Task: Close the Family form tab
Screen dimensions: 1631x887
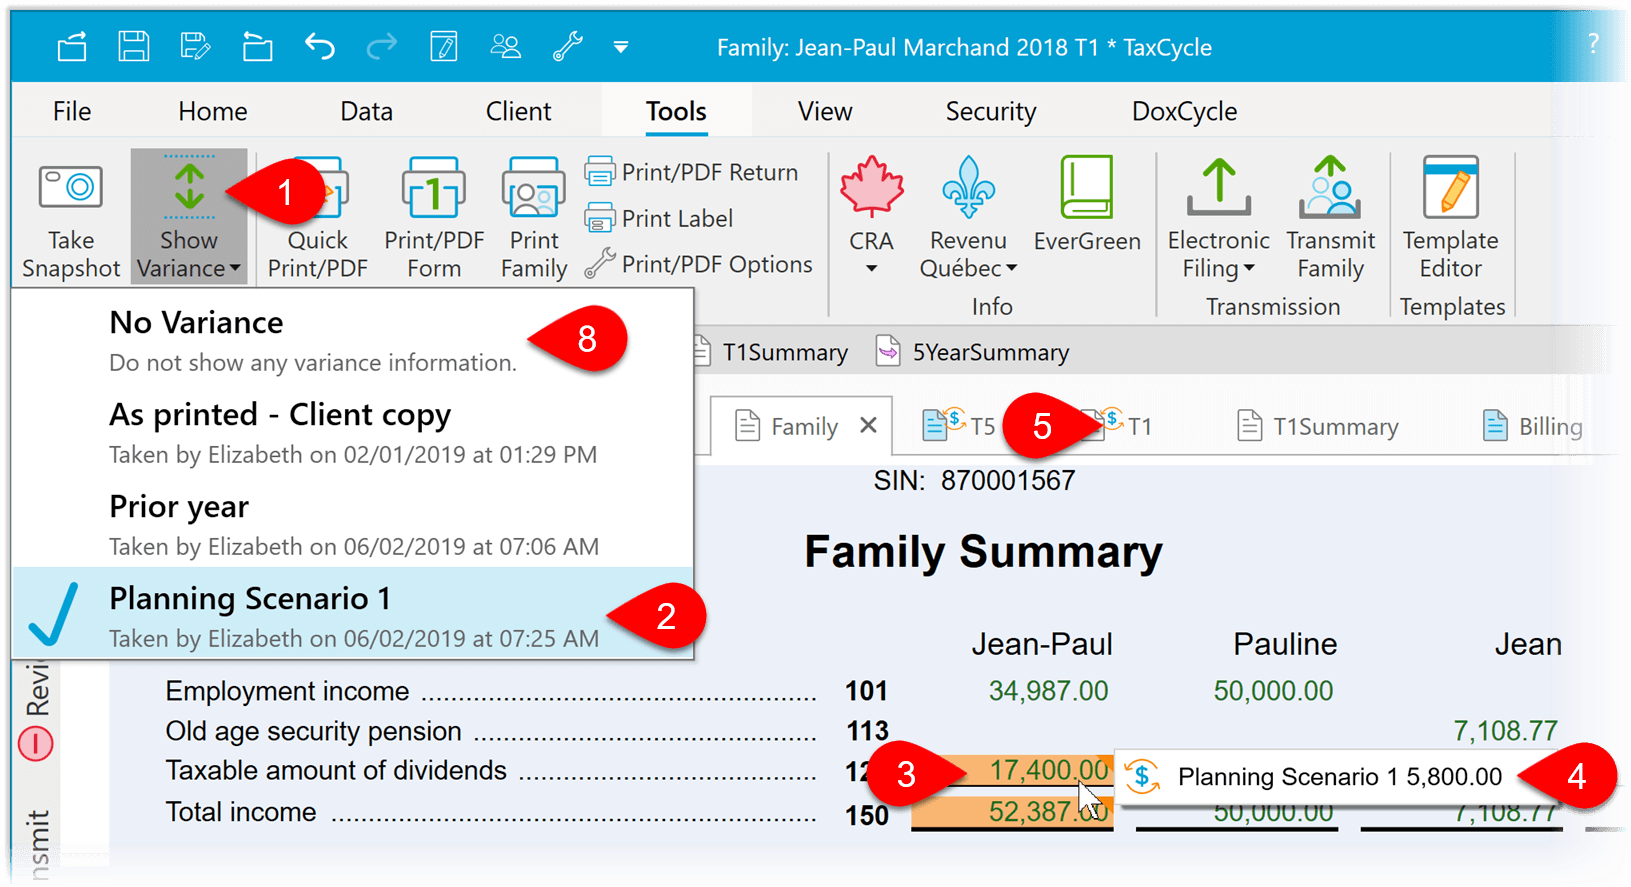Action: tap(868, 425)
